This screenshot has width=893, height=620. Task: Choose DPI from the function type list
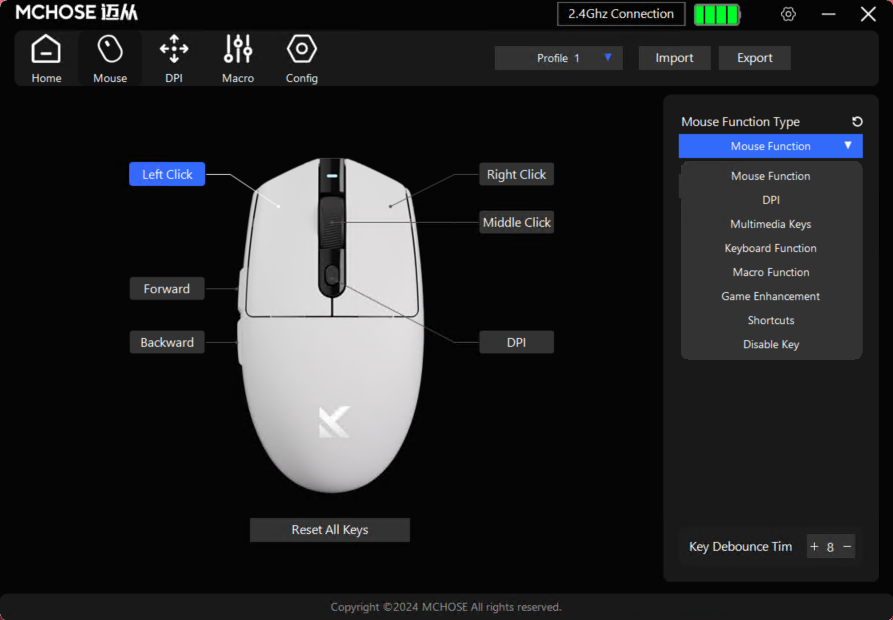771,200
